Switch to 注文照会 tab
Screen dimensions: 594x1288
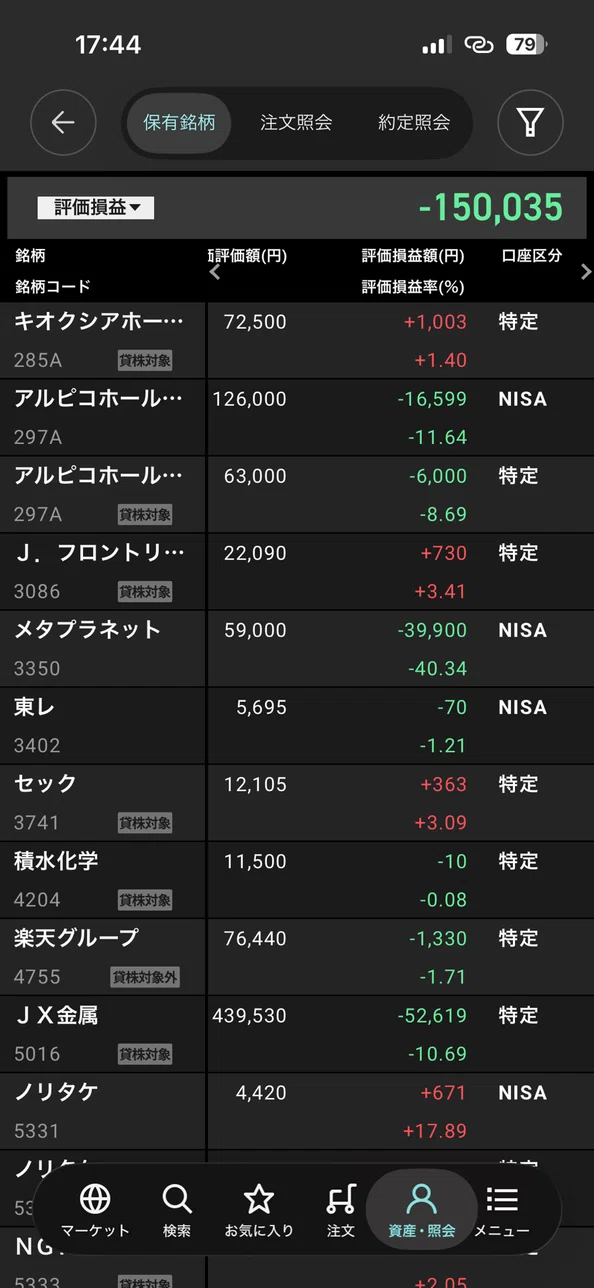(296, 123)
